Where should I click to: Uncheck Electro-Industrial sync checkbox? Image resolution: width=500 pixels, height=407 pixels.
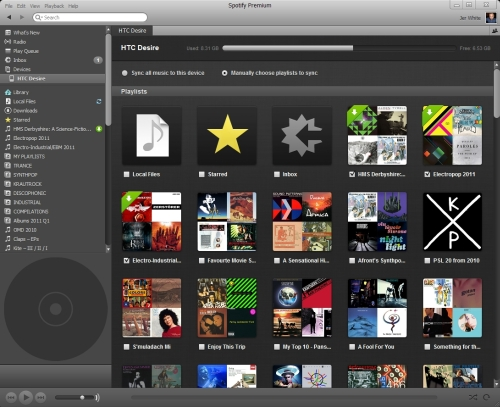126,261
